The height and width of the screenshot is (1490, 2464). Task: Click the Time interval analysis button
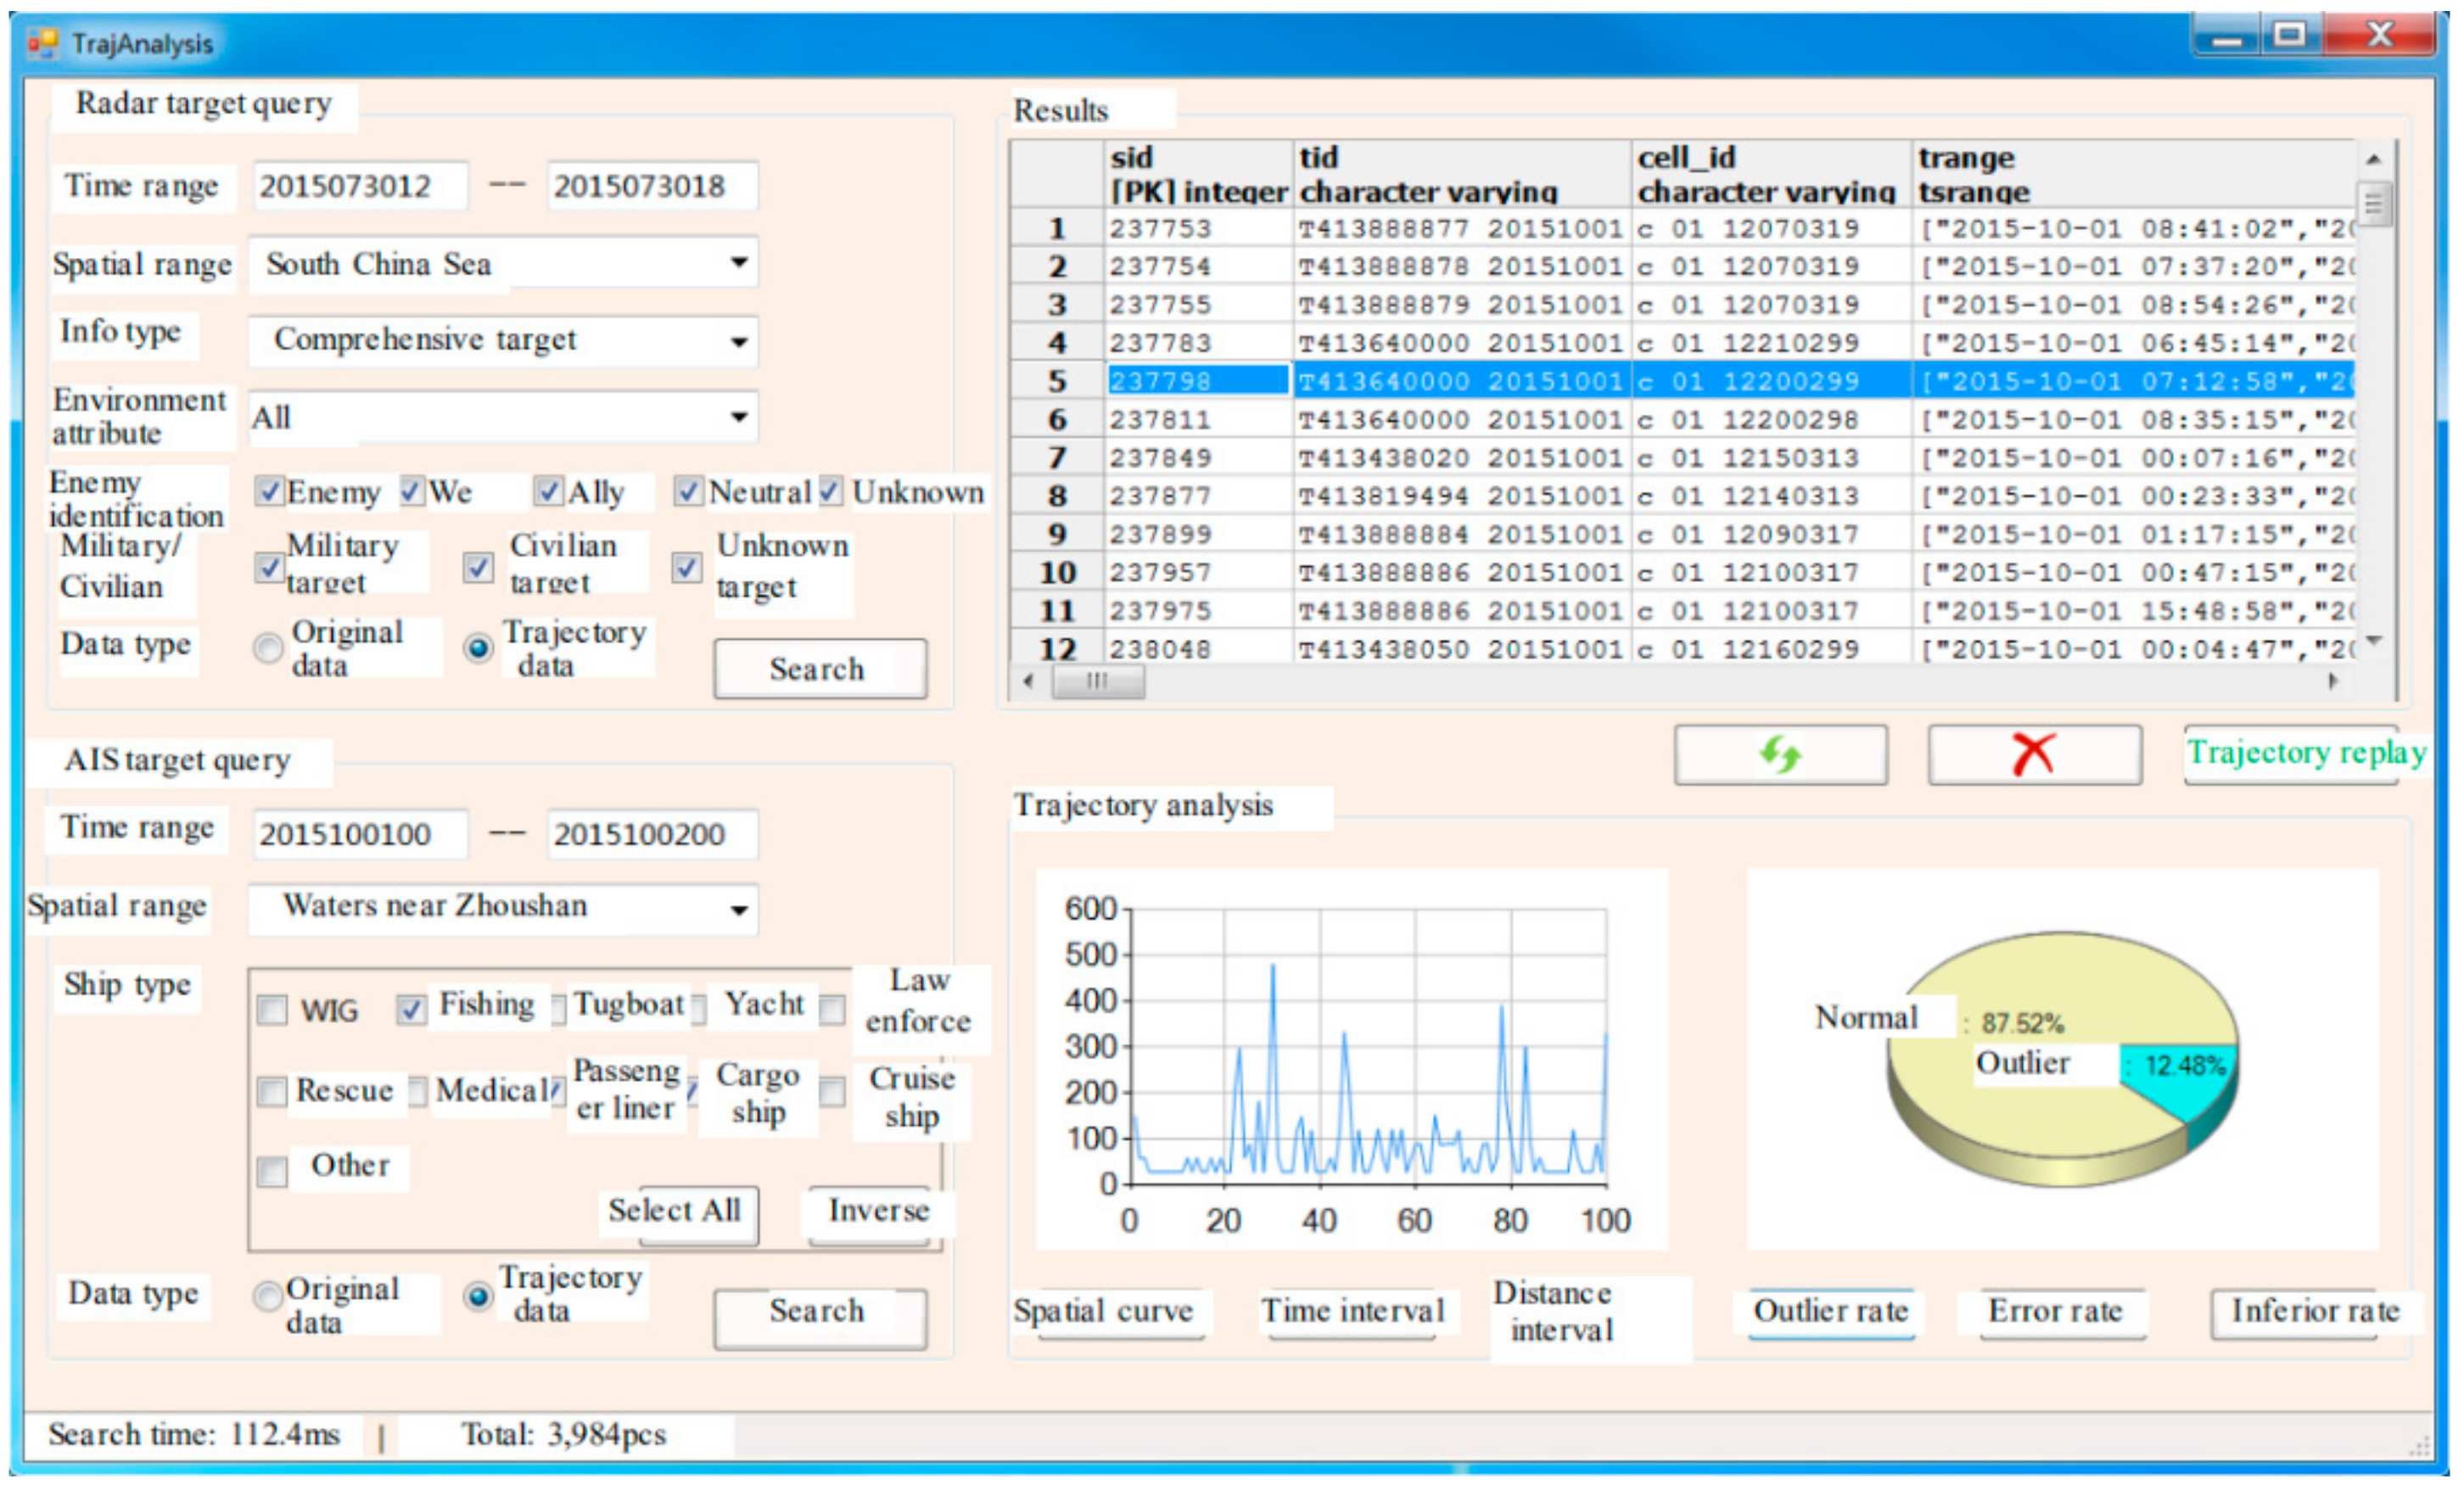point(1352,1311)
